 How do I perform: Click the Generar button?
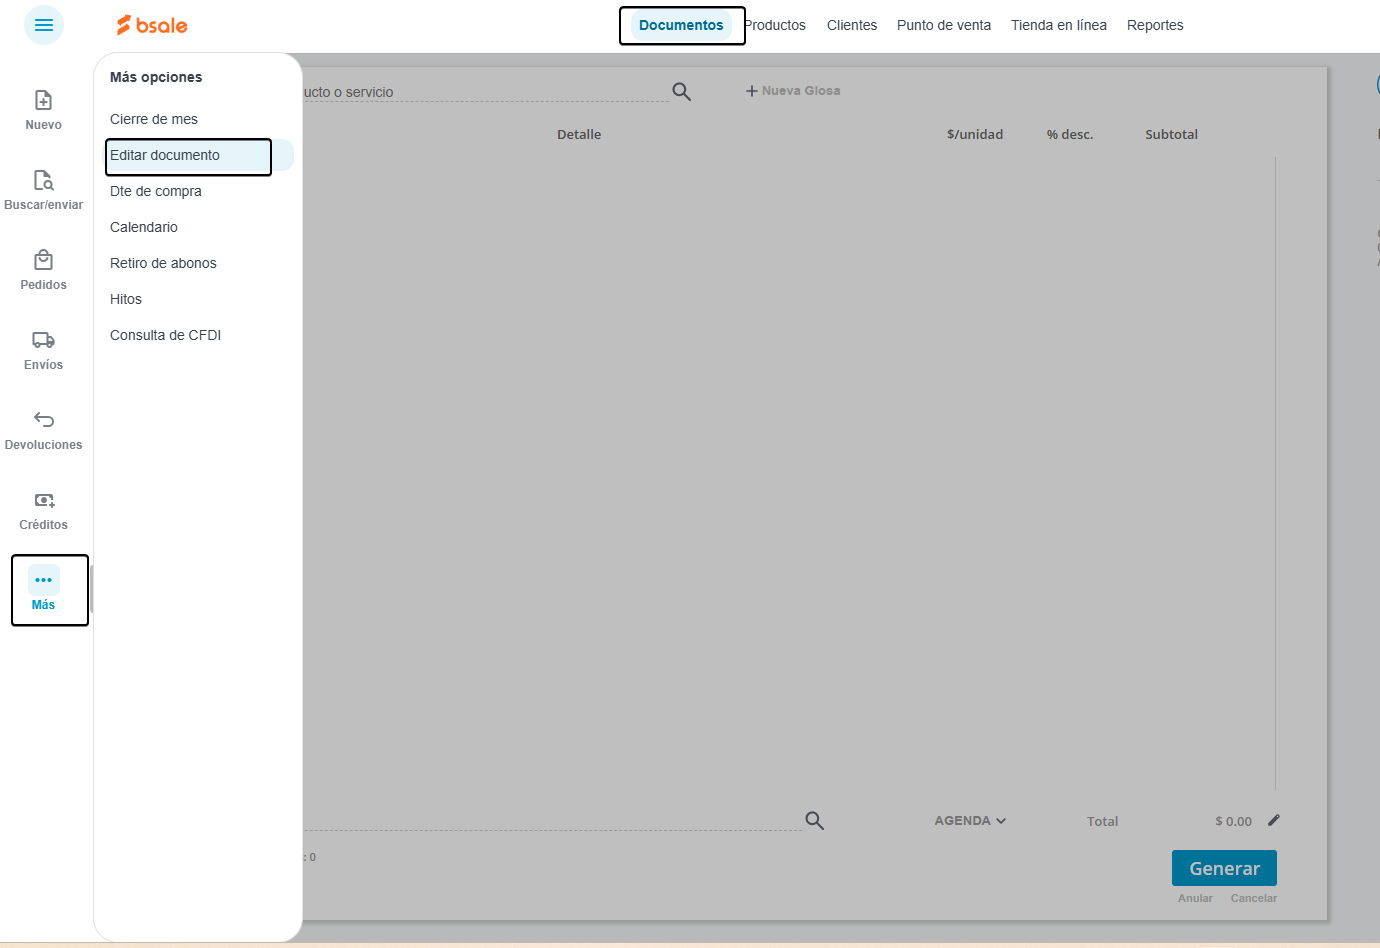coord(1224,868)
